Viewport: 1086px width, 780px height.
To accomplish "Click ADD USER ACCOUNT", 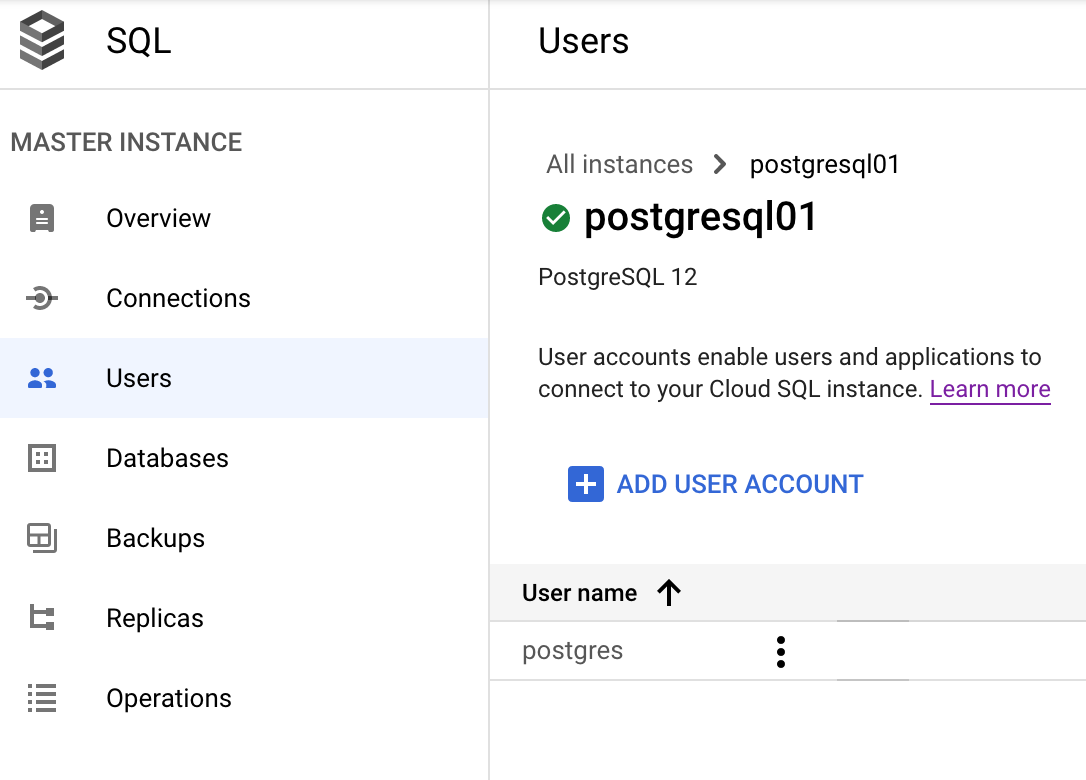I will click(739, 484).
